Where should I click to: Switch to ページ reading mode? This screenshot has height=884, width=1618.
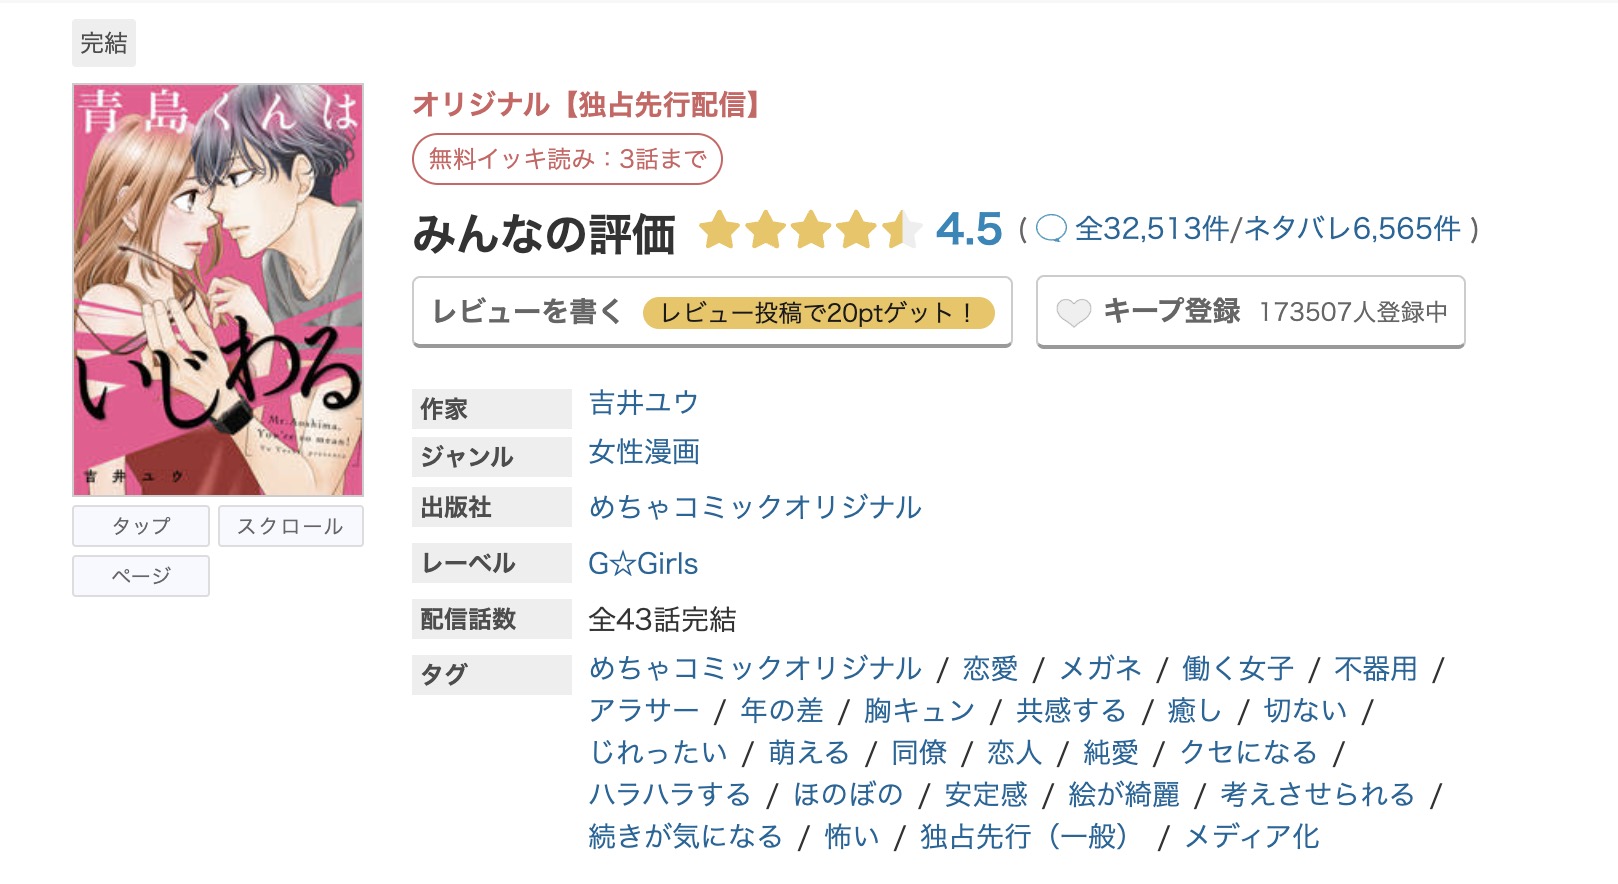coord(140,575)
